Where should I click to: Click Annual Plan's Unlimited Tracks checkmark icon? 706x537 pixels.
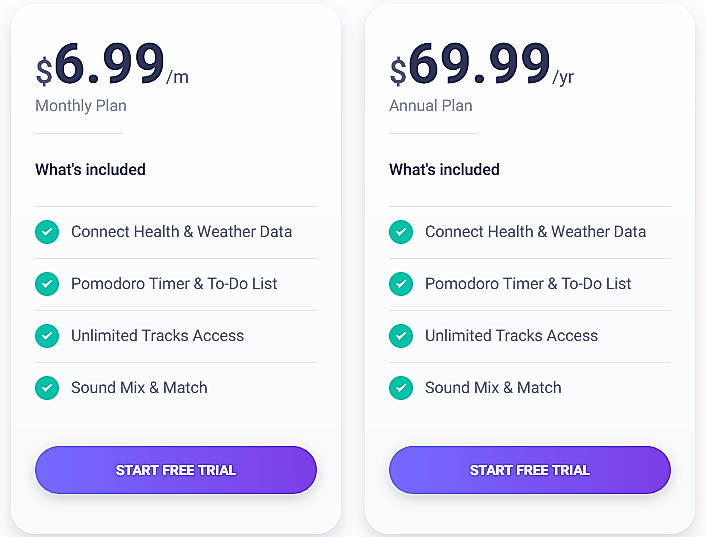point(401,336)
